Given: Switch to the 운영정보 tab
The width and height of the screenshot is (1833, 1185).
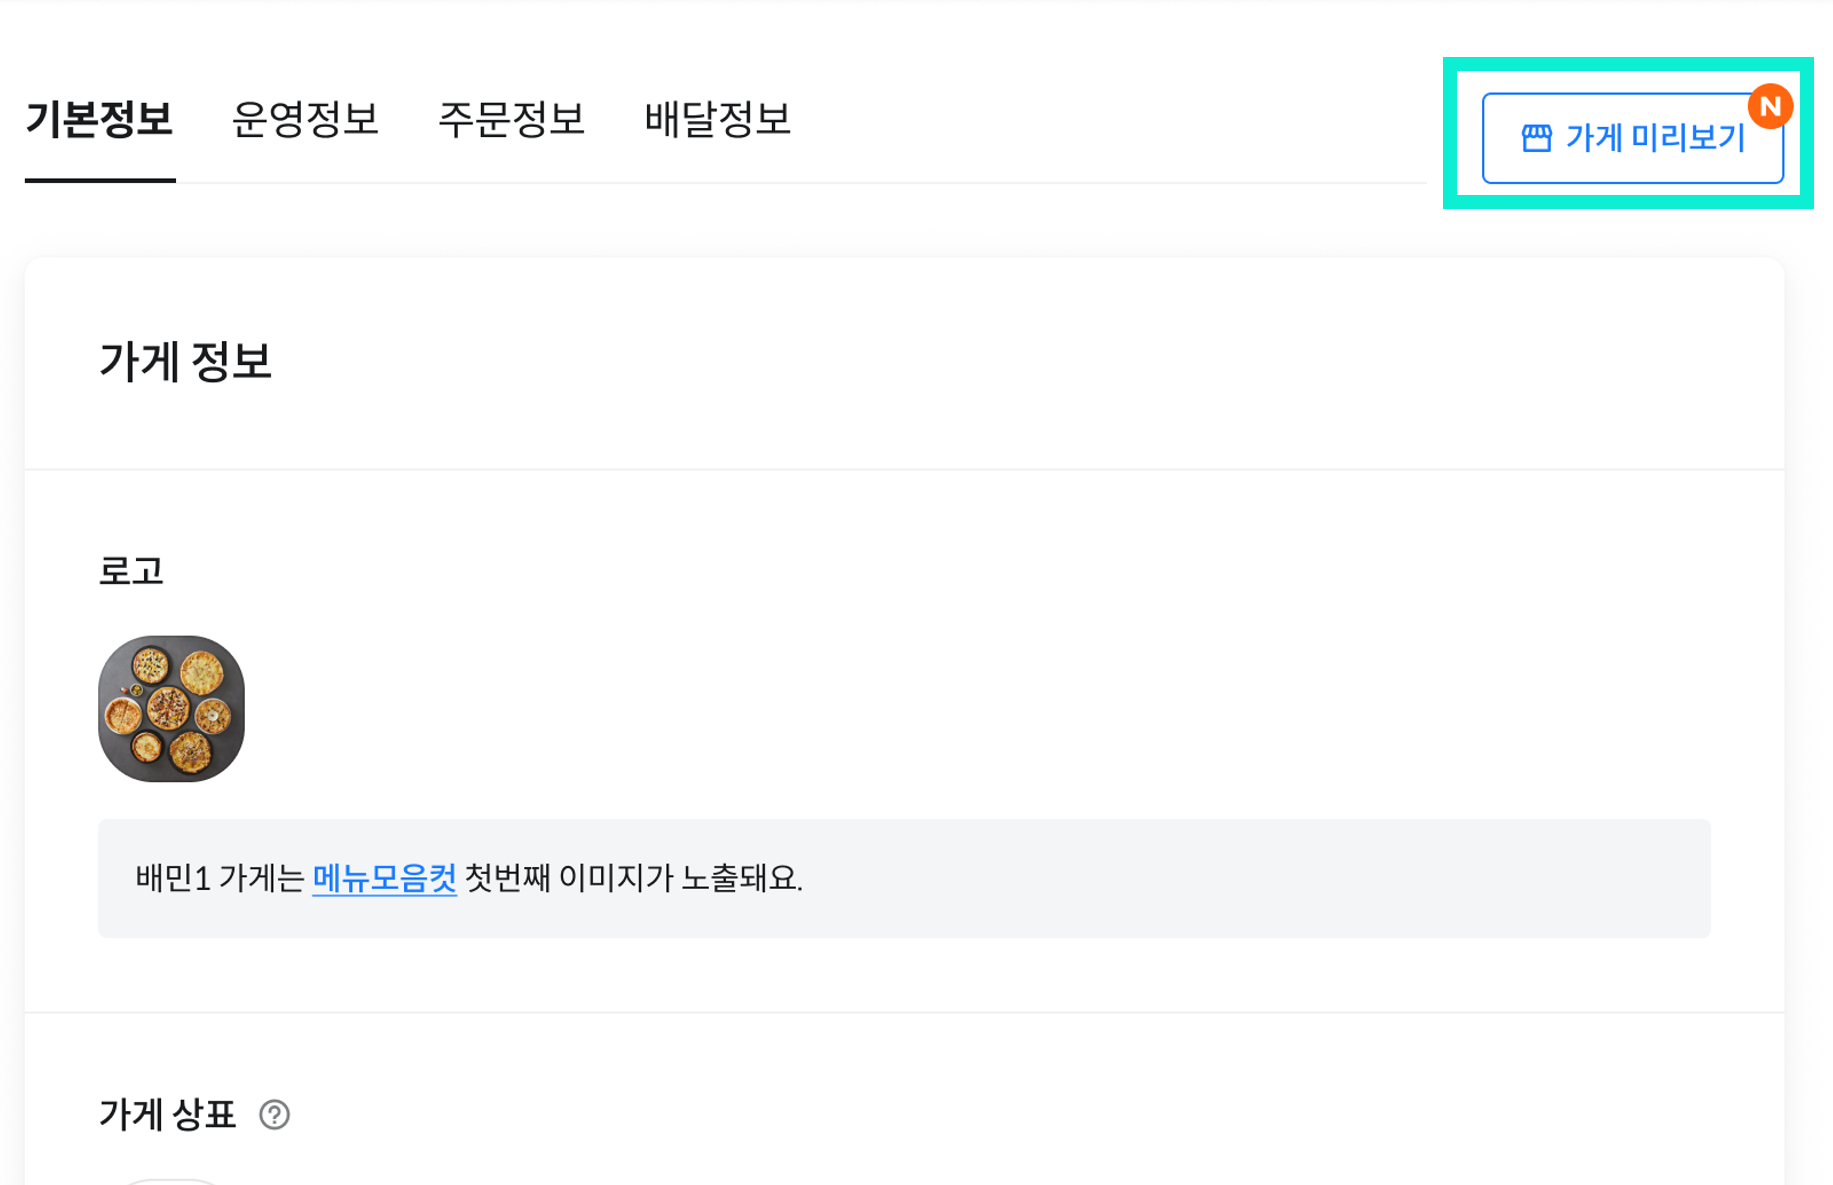Looking at the screenshot, I should point(305,119).
